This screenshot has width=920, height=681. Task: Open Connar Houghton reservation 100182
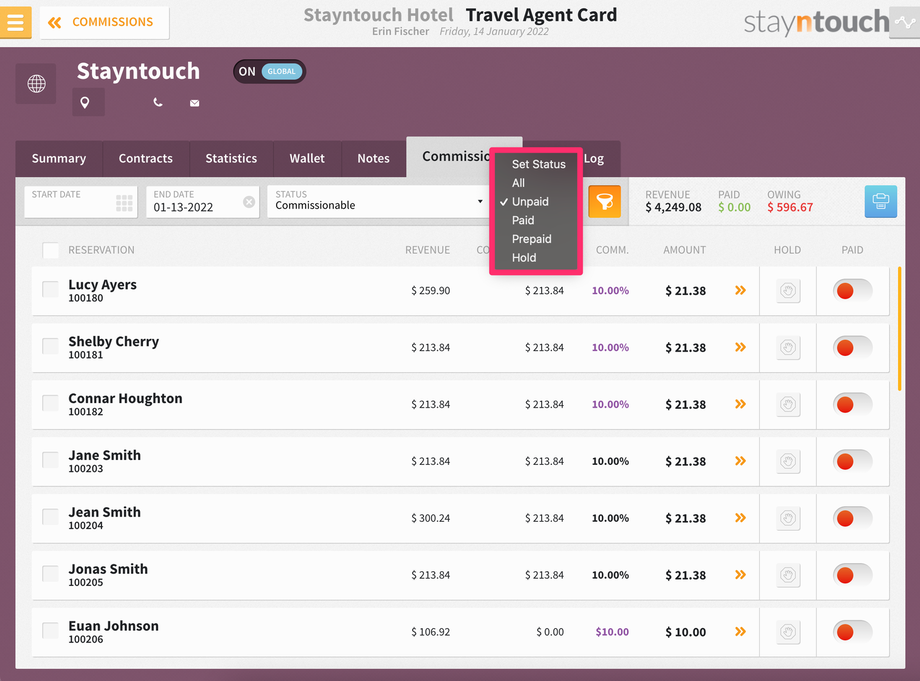pyautogui.click(x=126, y=405)
